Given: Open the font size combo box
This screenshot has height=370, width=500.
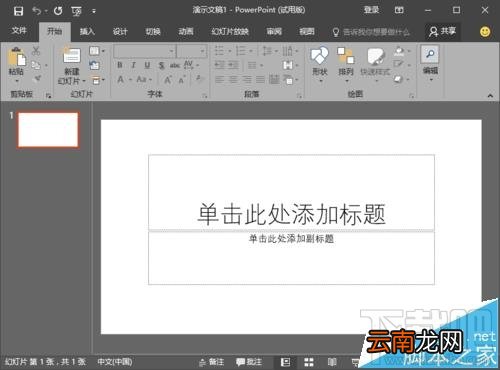Looking at the screenshot, I should pyautogui.click(x=191, y=51).
